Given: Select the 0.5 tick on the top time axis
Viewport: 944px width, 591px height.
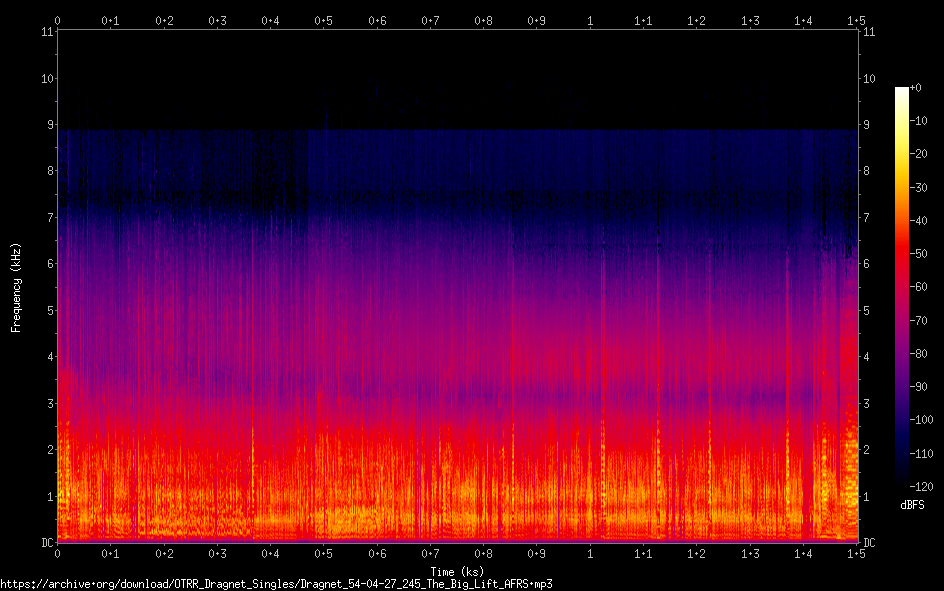Looking at the screenshot, I should pyautogui.click(x=323, y=20).
